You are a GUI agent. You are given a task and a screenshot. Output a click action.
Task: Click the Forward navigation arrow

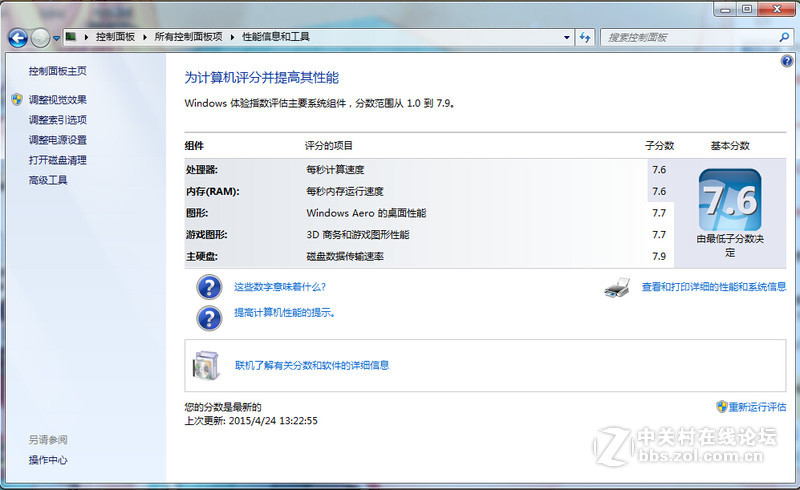click(x=40, y=38)
